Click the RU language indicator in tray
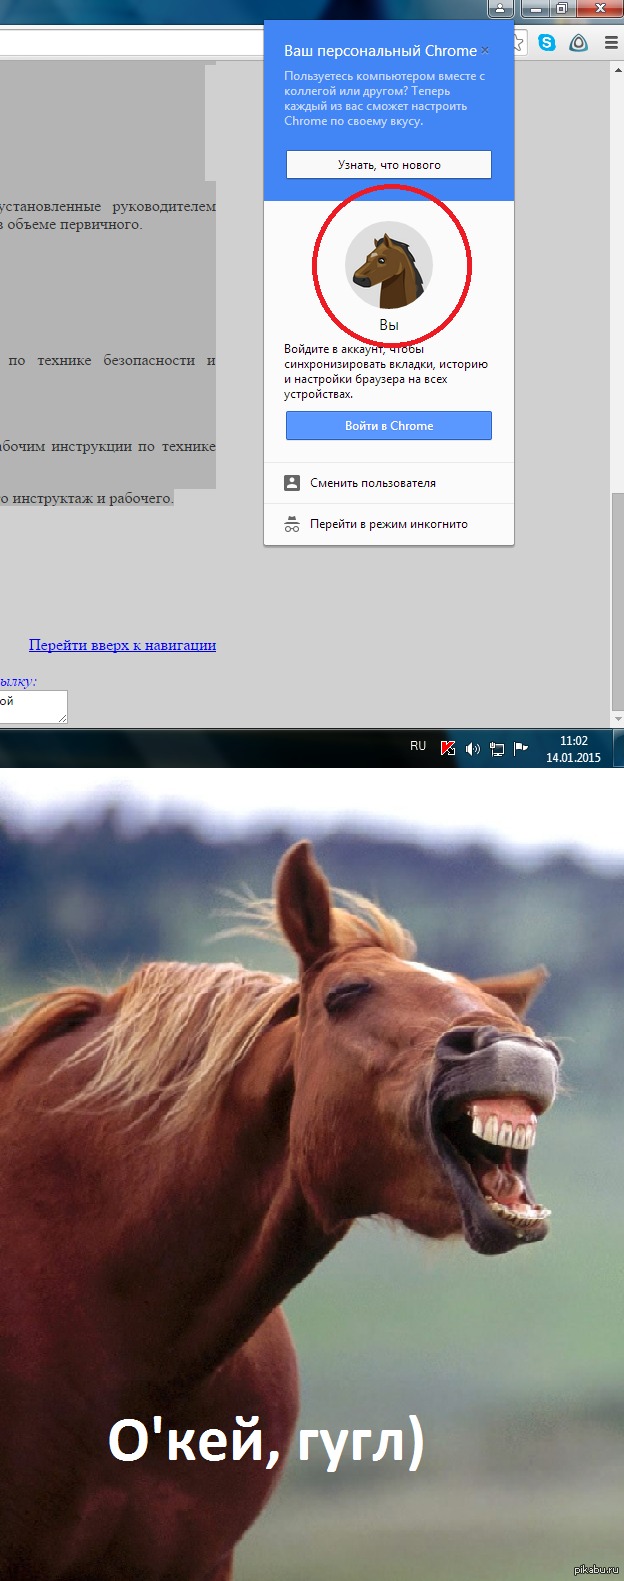This screenshot has height=1581, width=624. coord(418,746)
